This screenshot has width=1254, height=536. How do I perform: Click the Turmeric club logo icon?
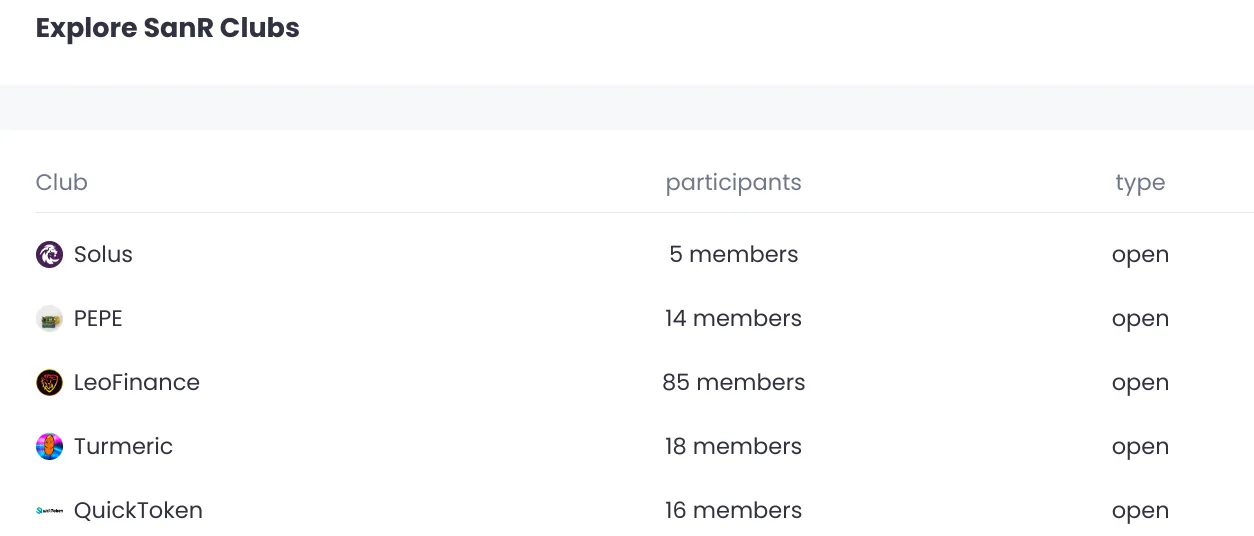click(49, 447)
